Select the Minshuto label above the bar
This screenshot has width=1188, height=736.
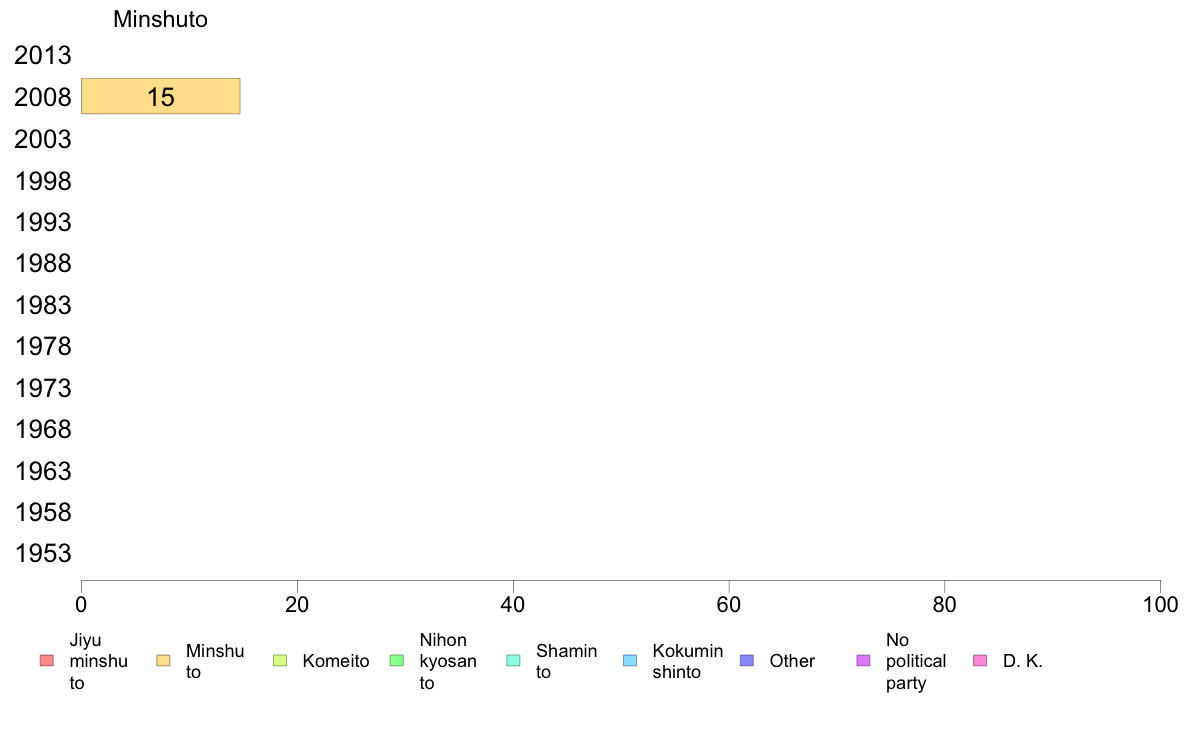(x=160, y=20)
